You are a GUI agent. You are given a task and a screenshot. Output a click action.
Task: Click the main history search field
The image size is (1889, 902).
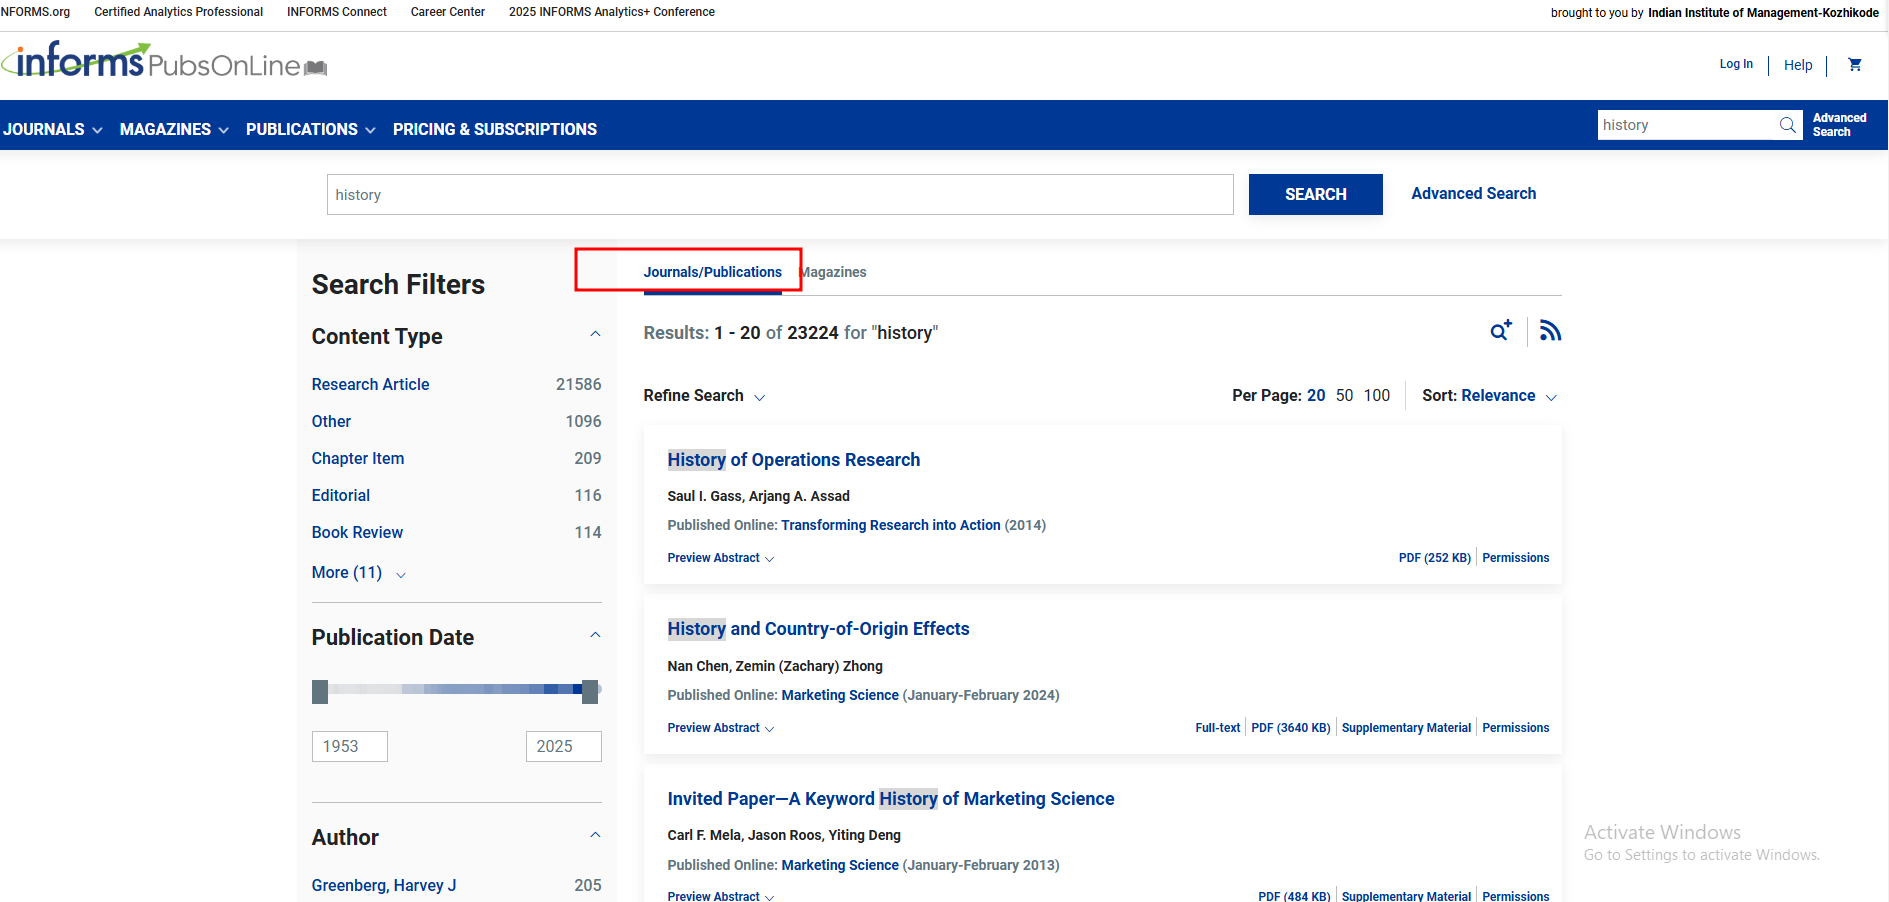pos(779,195)
